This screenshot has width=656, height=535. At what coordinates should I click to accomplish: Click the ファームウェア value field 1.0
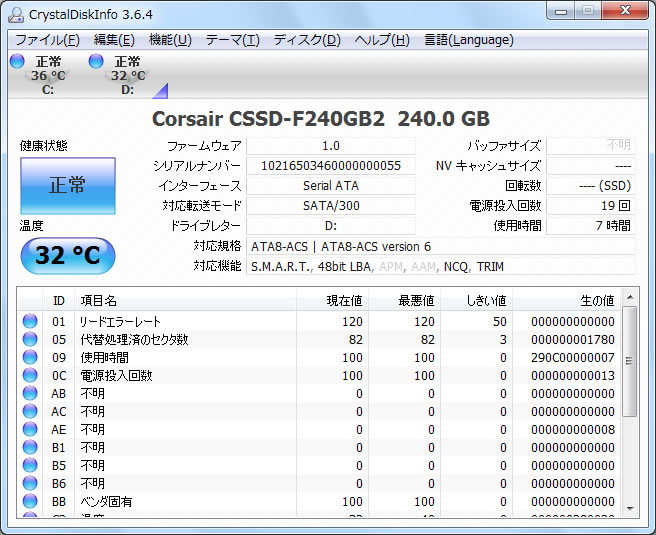(331, 146)
